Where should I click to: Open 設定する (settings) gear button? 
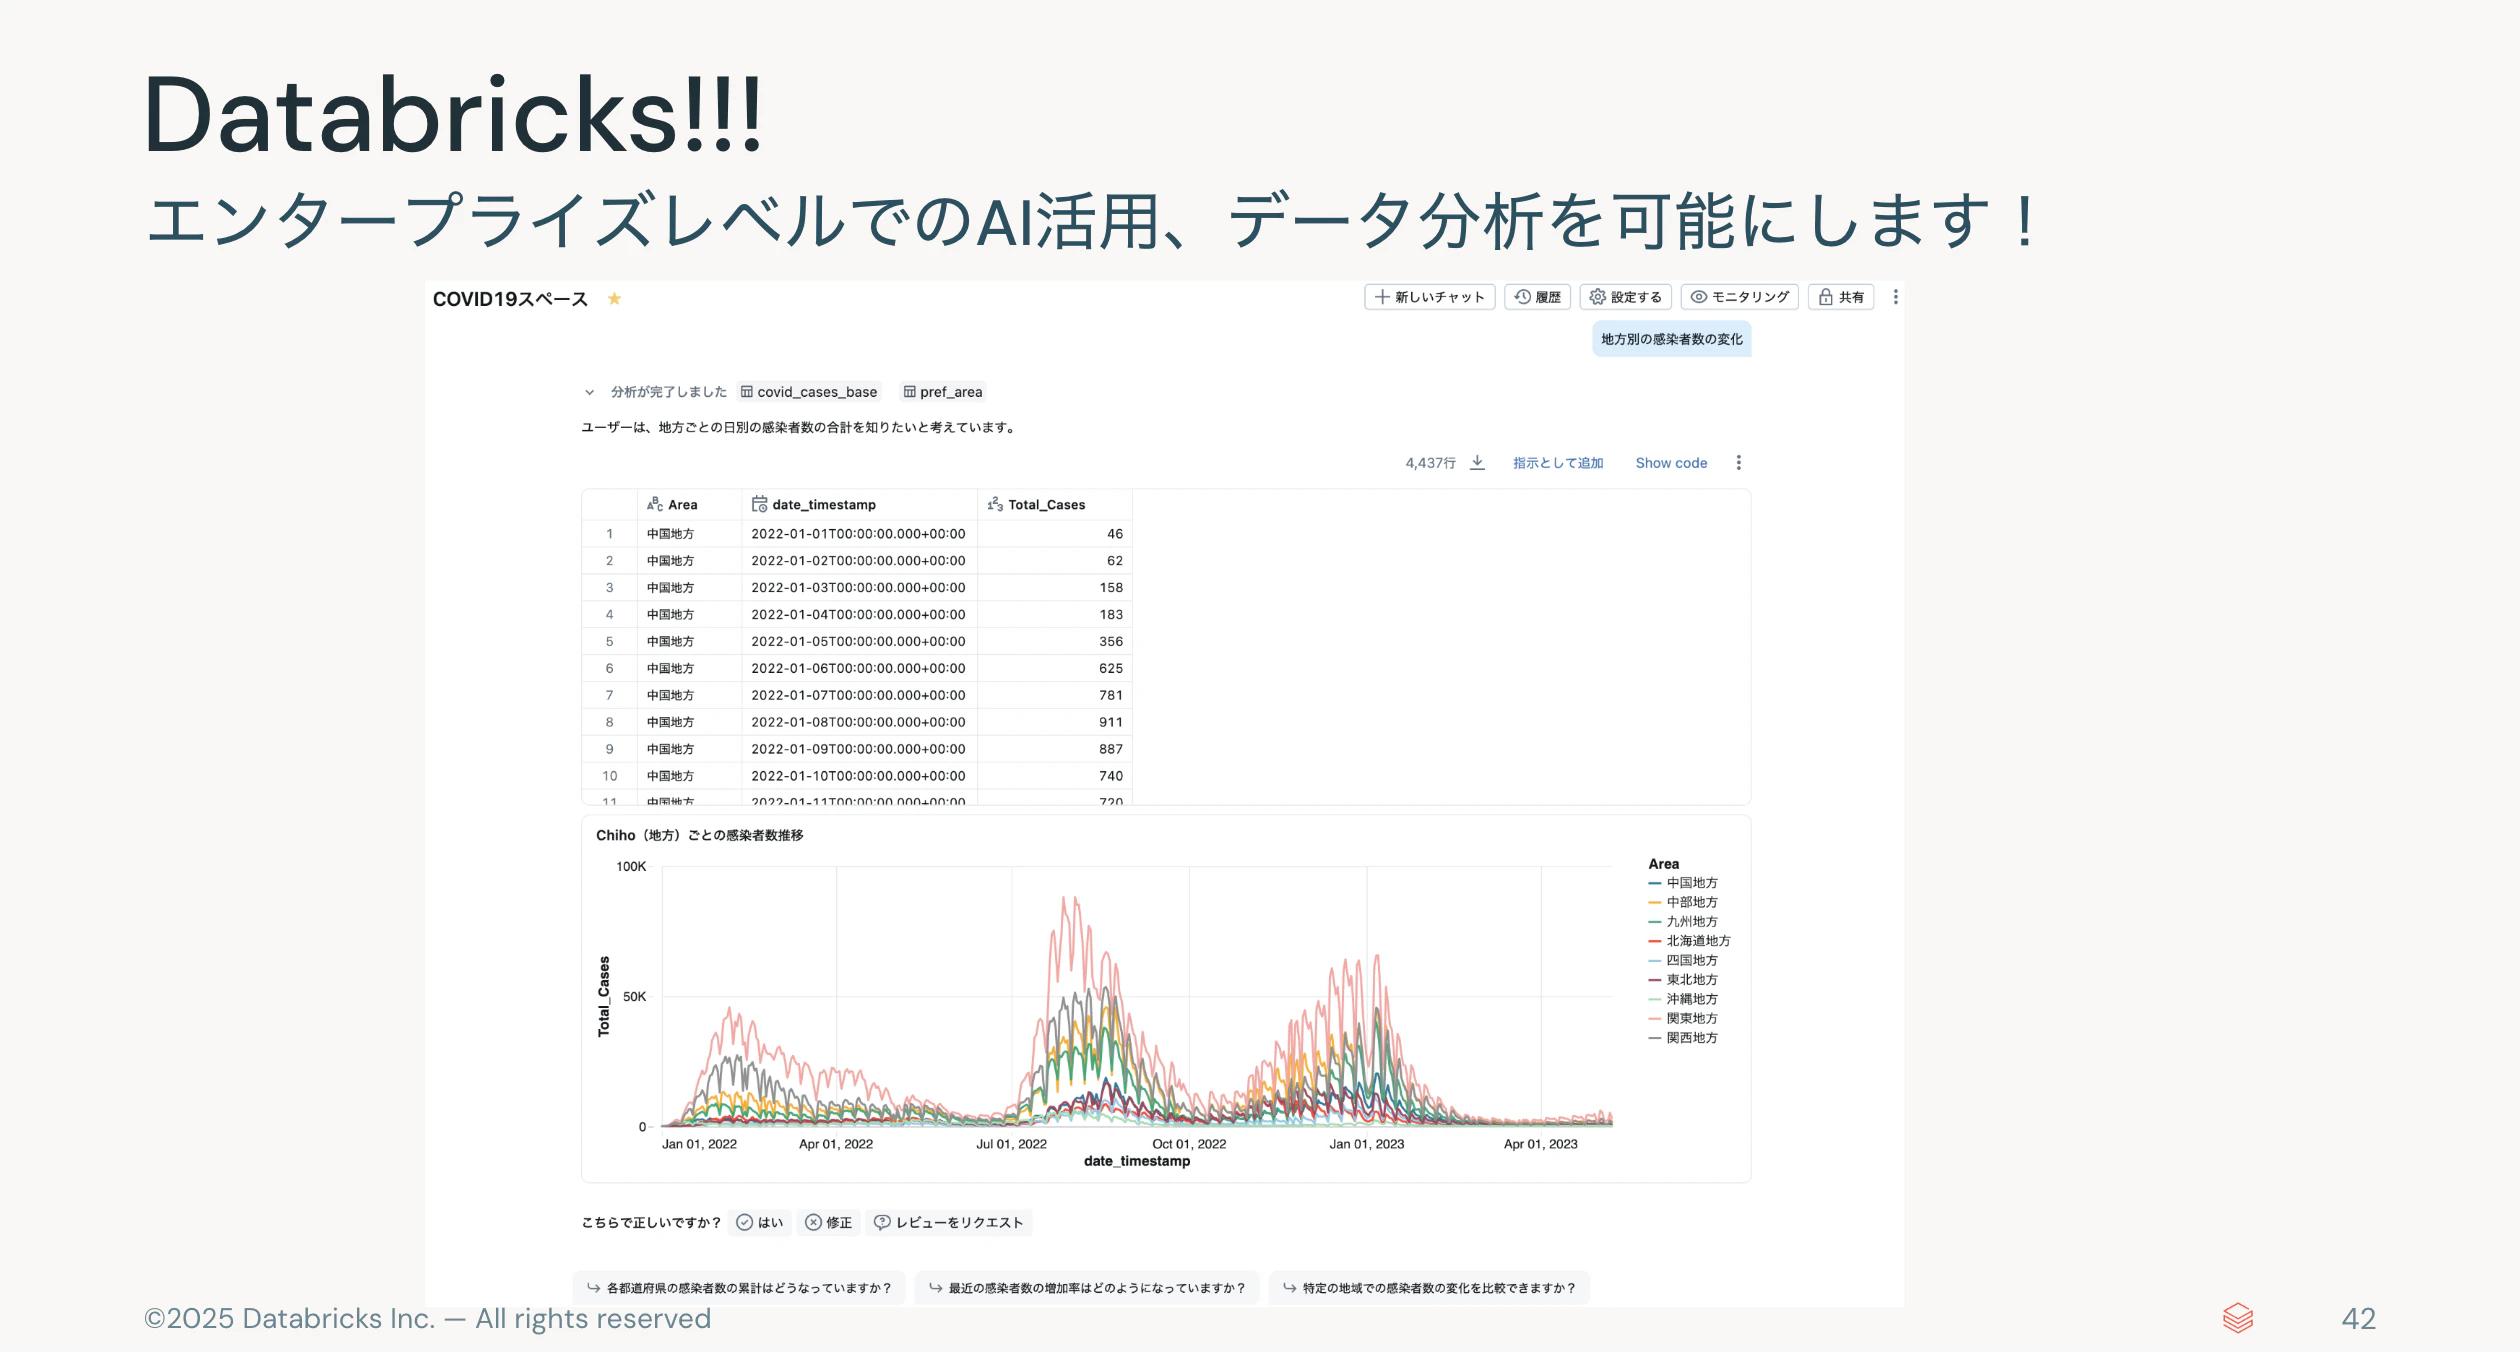pos(1625,297)
